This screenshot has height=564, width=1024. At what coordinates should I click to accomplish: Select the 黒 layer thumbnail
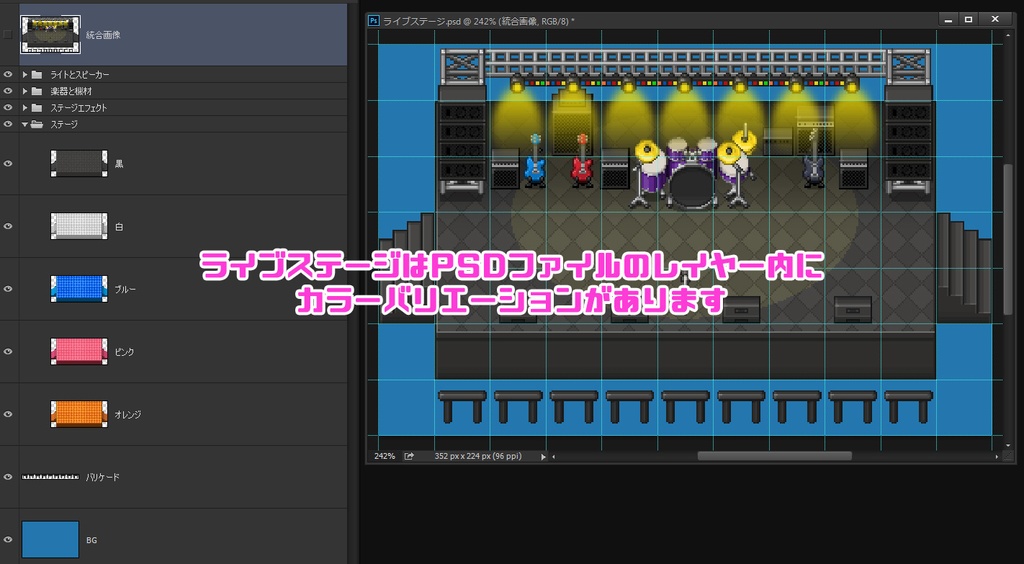79,164
